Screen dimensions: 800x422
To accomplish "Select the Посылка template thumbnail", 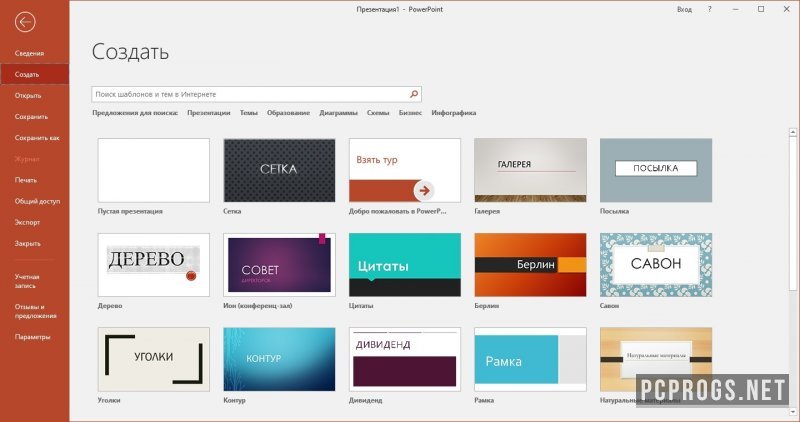I will pyautogui.click(x=656, y=170).
